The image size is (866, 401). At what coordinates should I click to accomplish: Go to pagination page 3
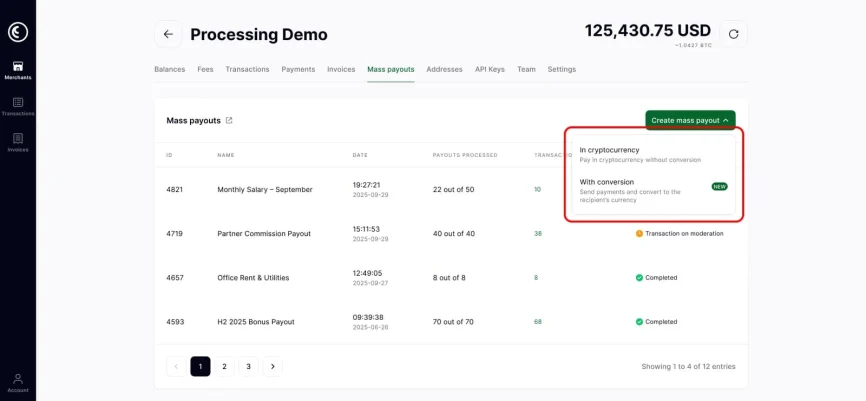click(248, 367)
